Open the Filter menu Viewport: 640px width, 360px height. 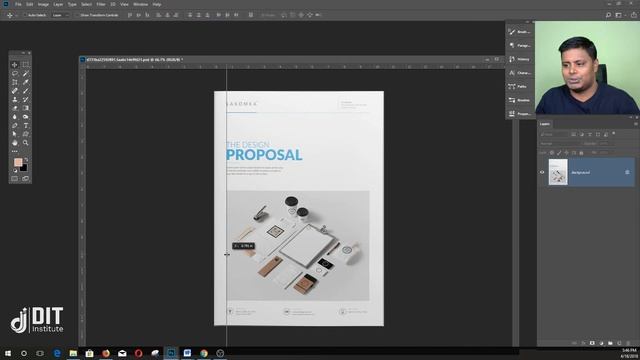(101, 4)
